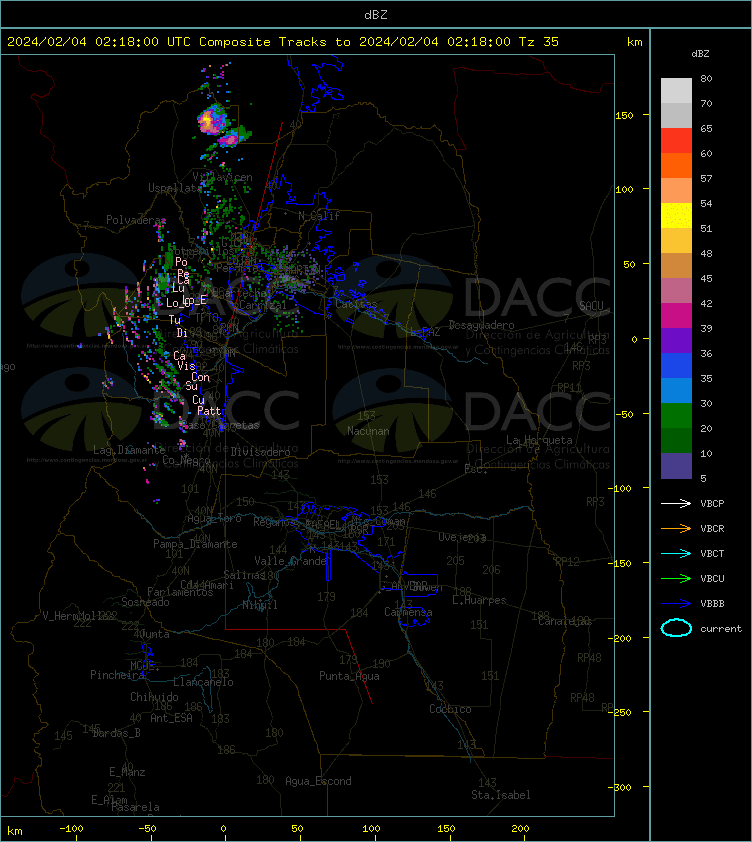This screenshot has height=842, width=752.
Task: Click the 'Desaguadero' map label
Action: click(x=481, y=325)
